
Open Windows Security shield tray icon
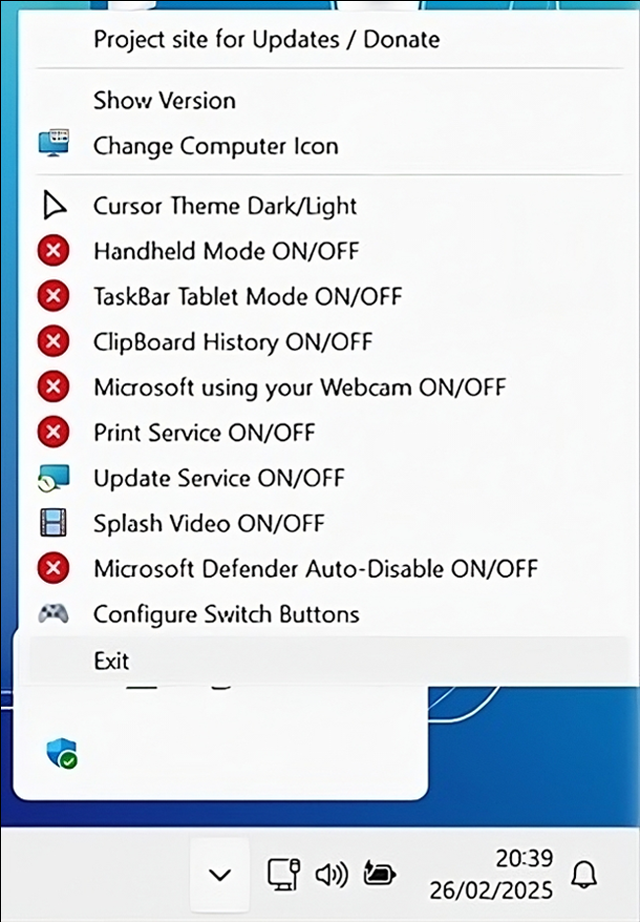click(62, 753)
